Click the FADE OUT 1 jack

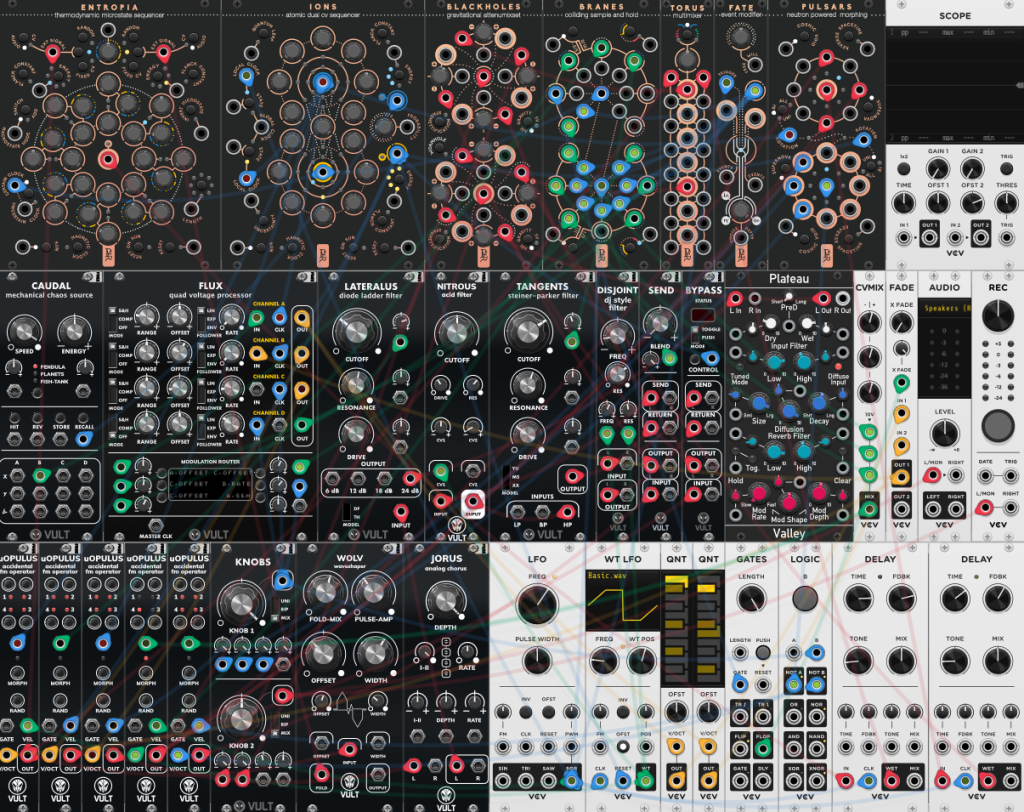coord(901,477)
